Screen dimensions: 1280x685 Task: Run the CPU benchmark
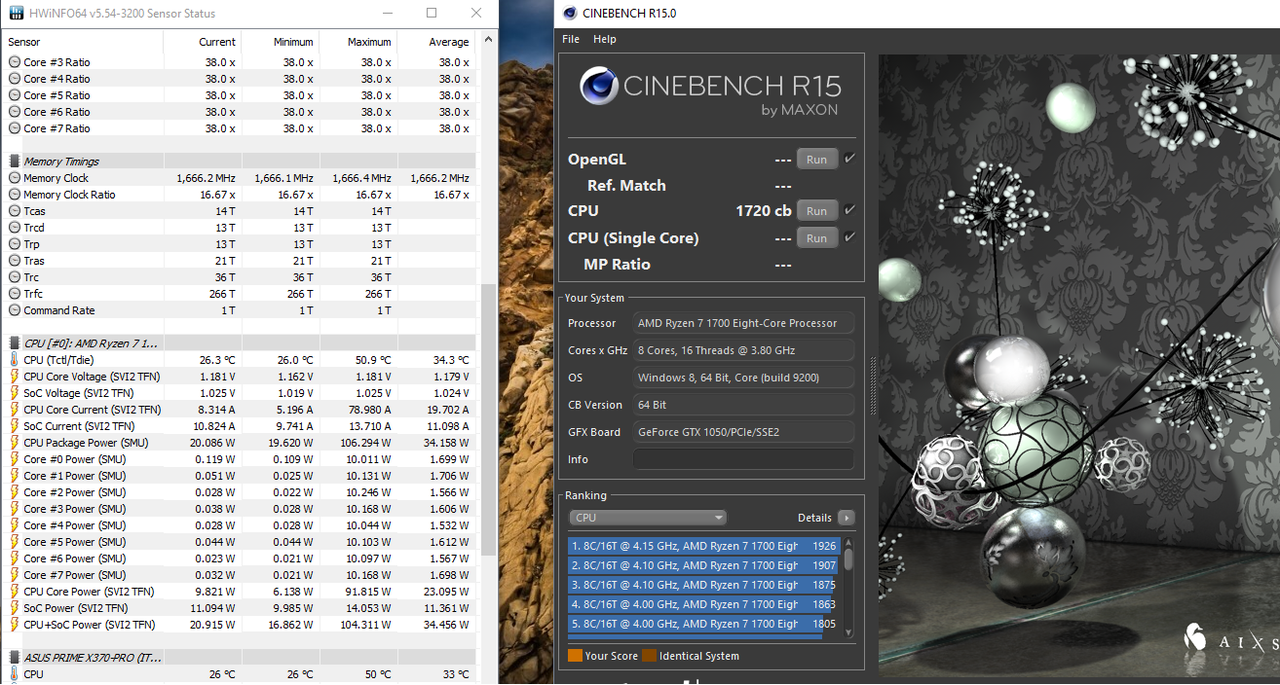point(817,211)
